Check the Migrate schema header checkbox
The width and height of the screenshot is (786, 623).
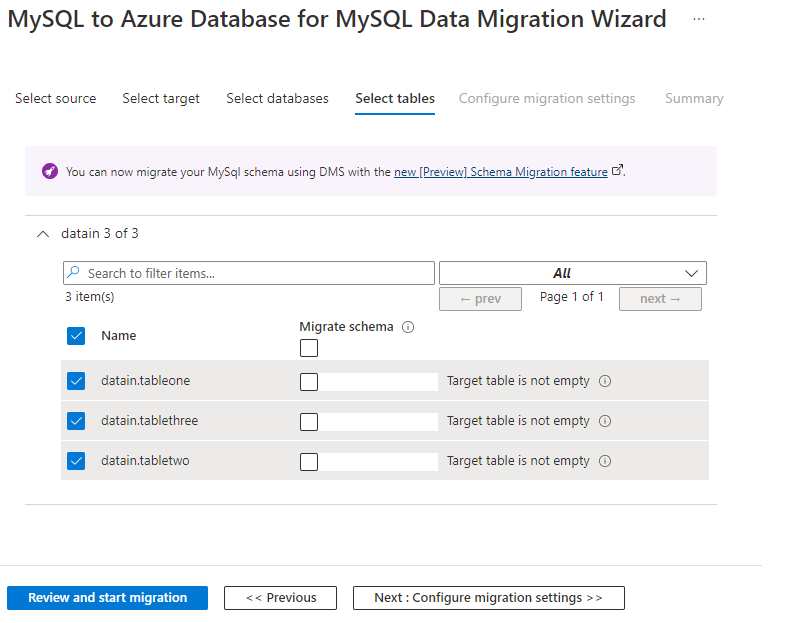(309, 348)
